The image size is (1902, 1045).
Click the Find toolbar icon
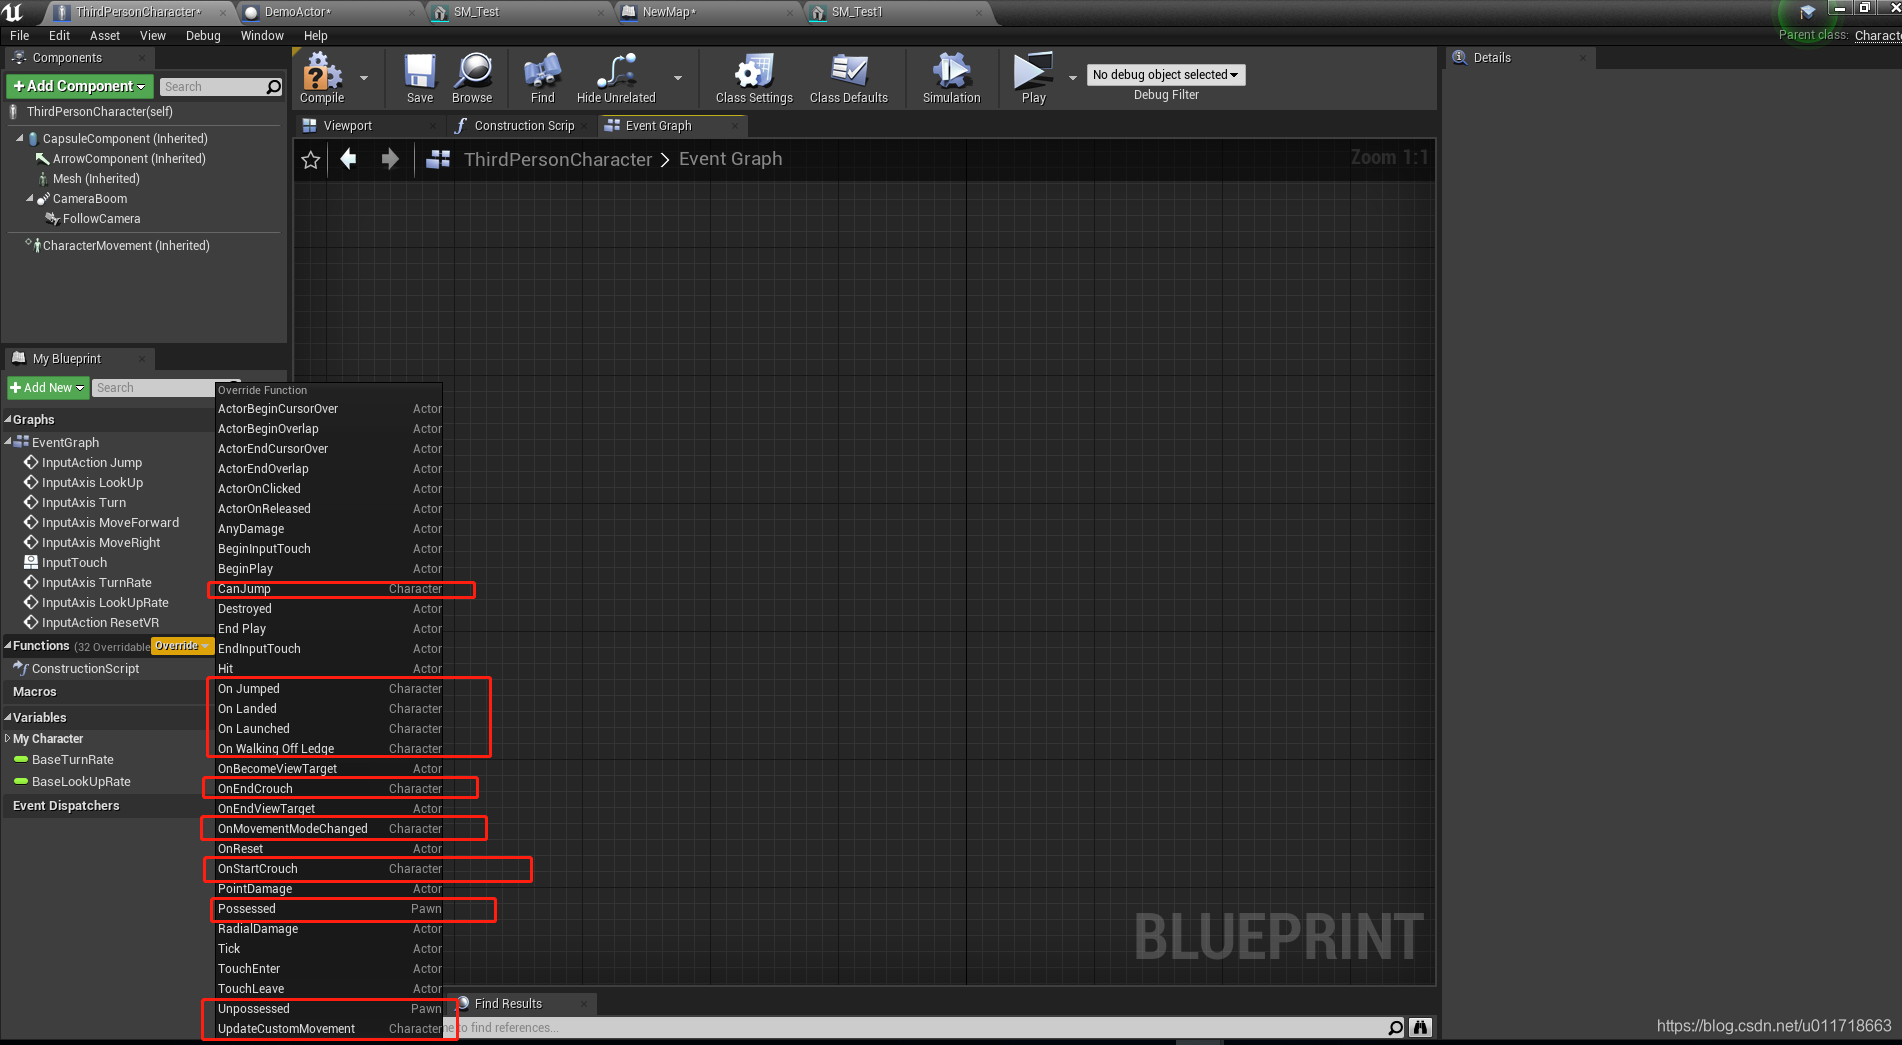(542, 78)
